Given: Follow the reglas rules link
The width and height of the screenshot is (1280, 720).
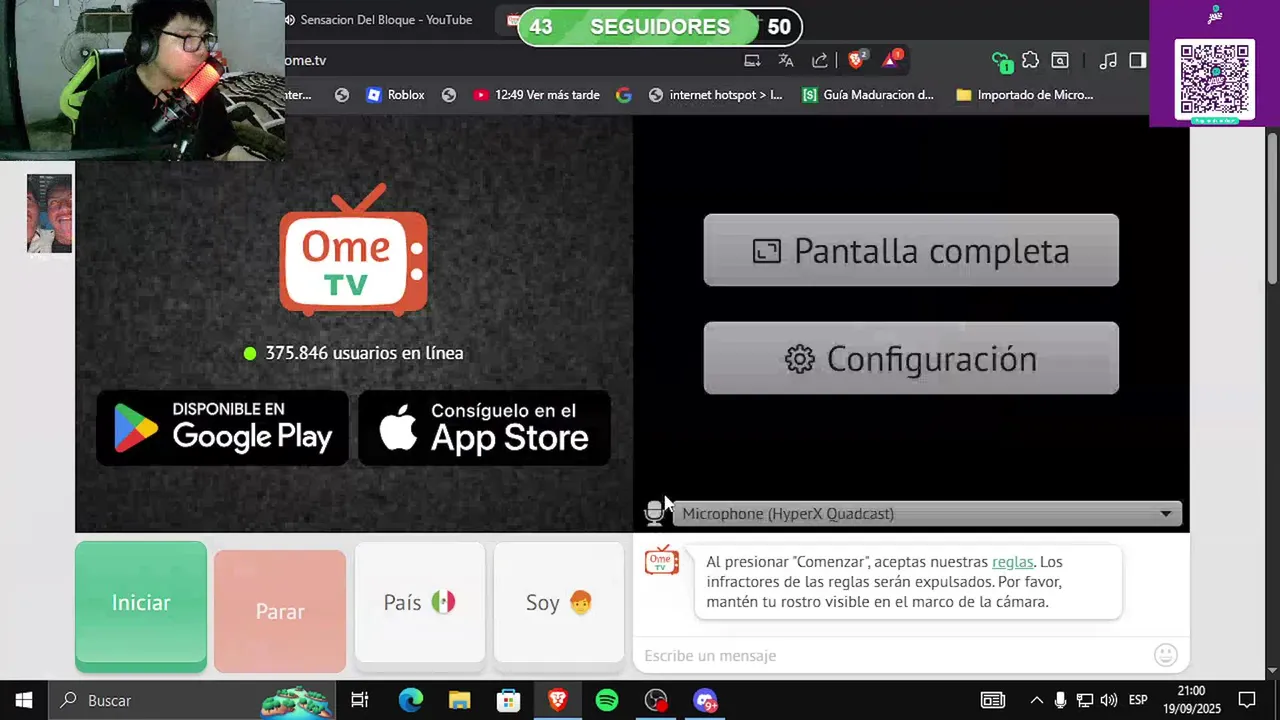Looking at the screenshot, I should [x=1012, y=562].
